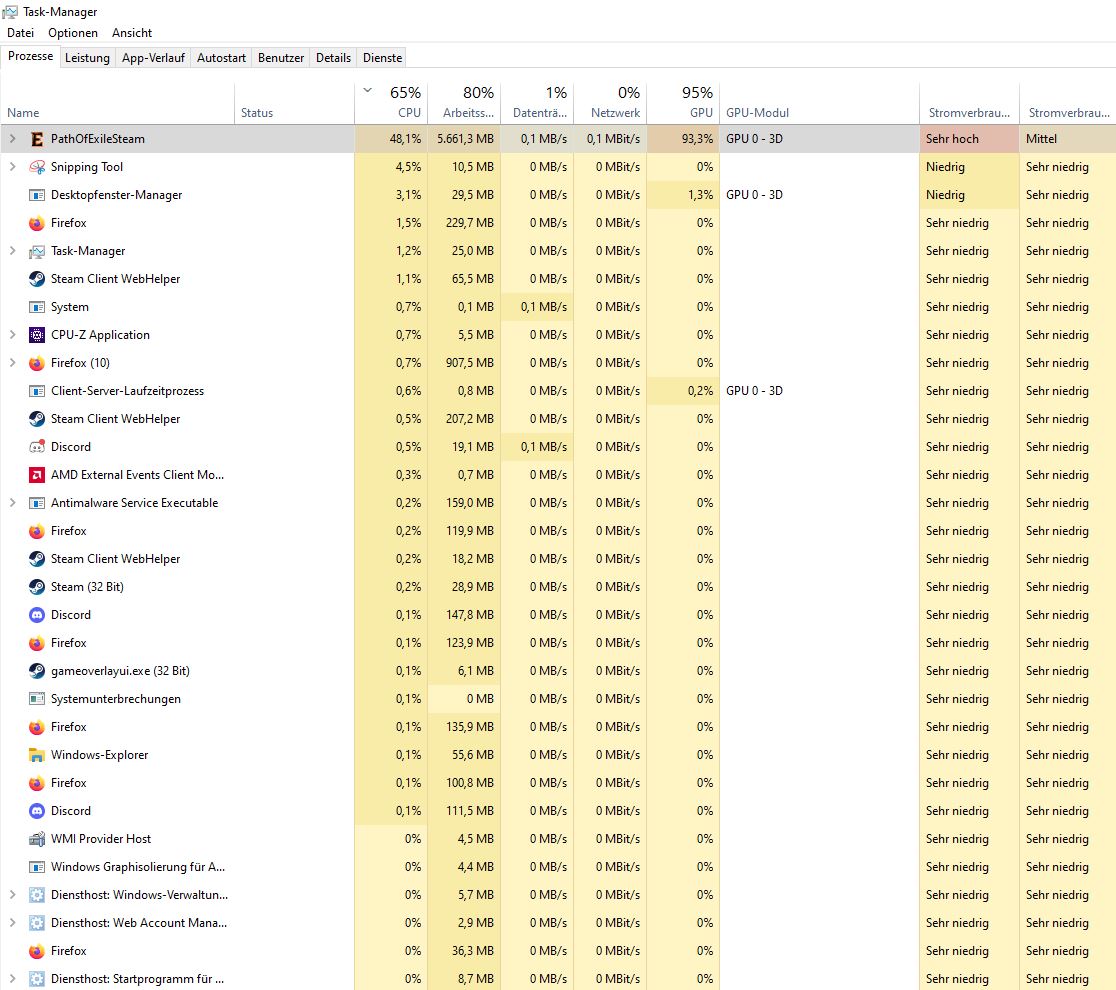The image size is (1116, 990).
Task: Click the 5.661,3 MB memory cell
Action: click(464, 139)
